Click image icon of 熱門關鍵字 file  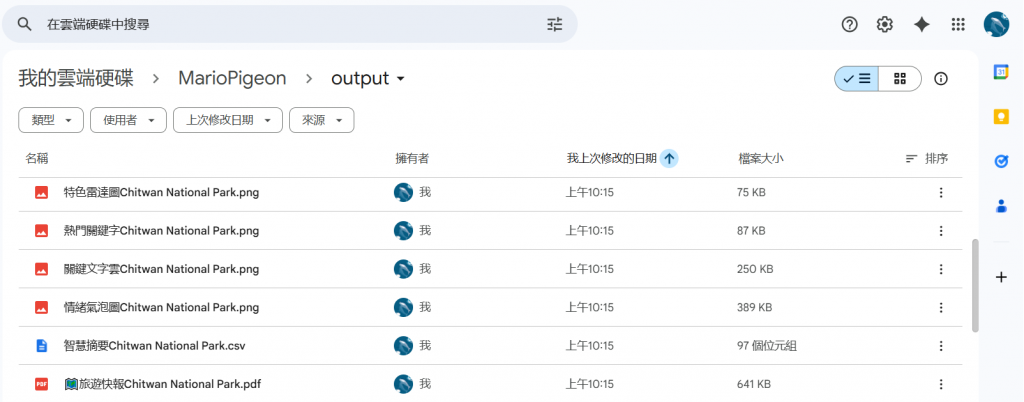pyautogui.click(x=42, y=231)
